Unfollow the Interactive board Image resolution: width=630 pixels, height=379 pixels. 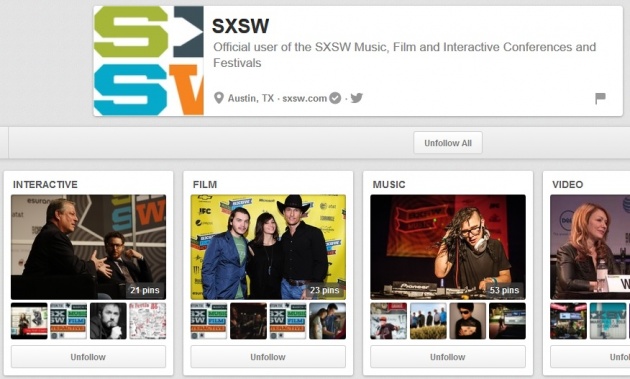coord(88,357)
